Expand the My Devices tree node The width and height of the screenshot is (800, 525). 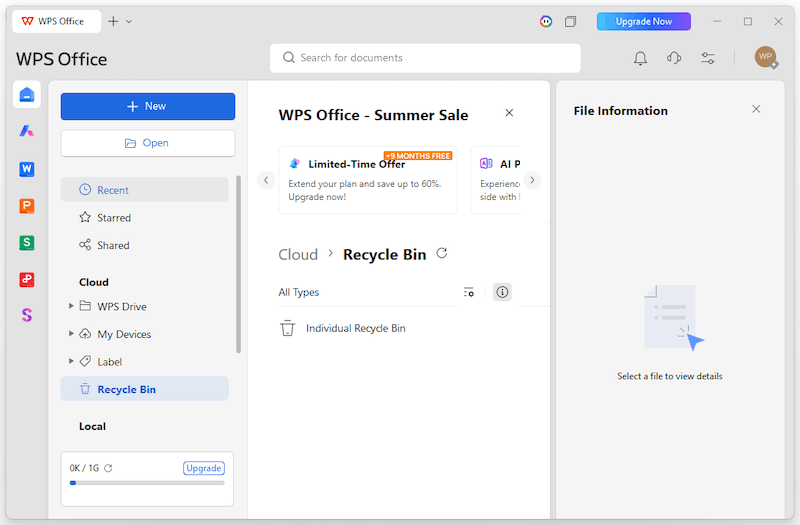click(x=71, y=334)
